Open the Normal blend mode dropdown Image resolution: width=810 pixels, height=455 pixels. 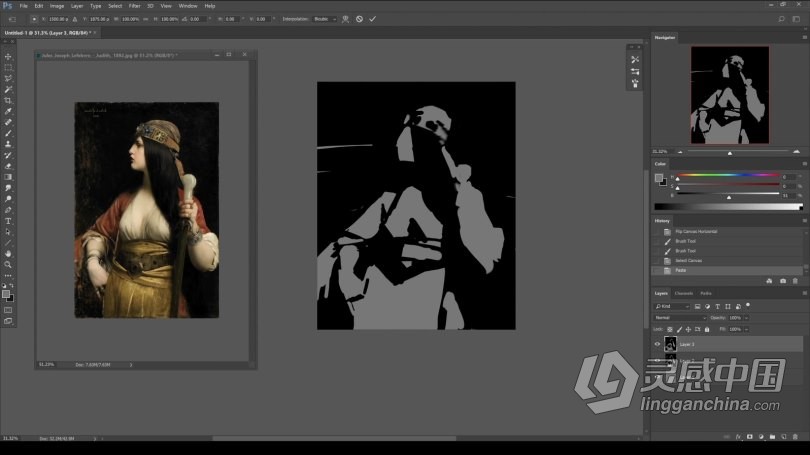tap(680, 318)
